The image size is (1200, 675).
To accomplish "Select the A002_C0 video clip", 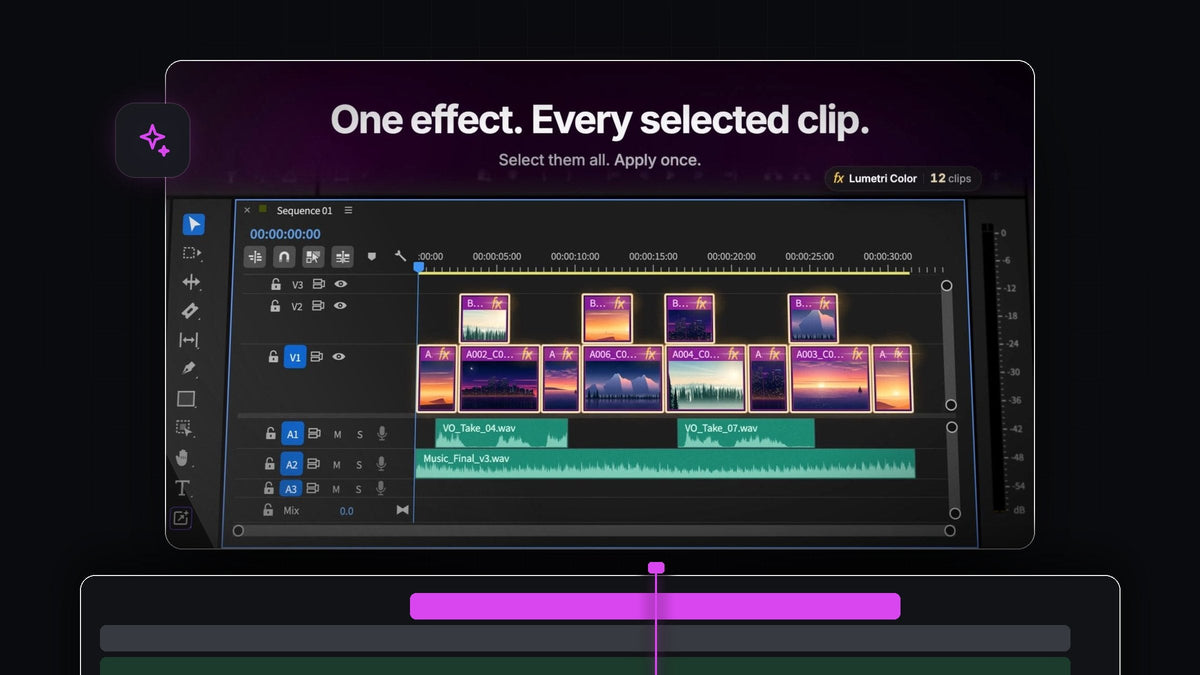I will [x=500, y=379].
